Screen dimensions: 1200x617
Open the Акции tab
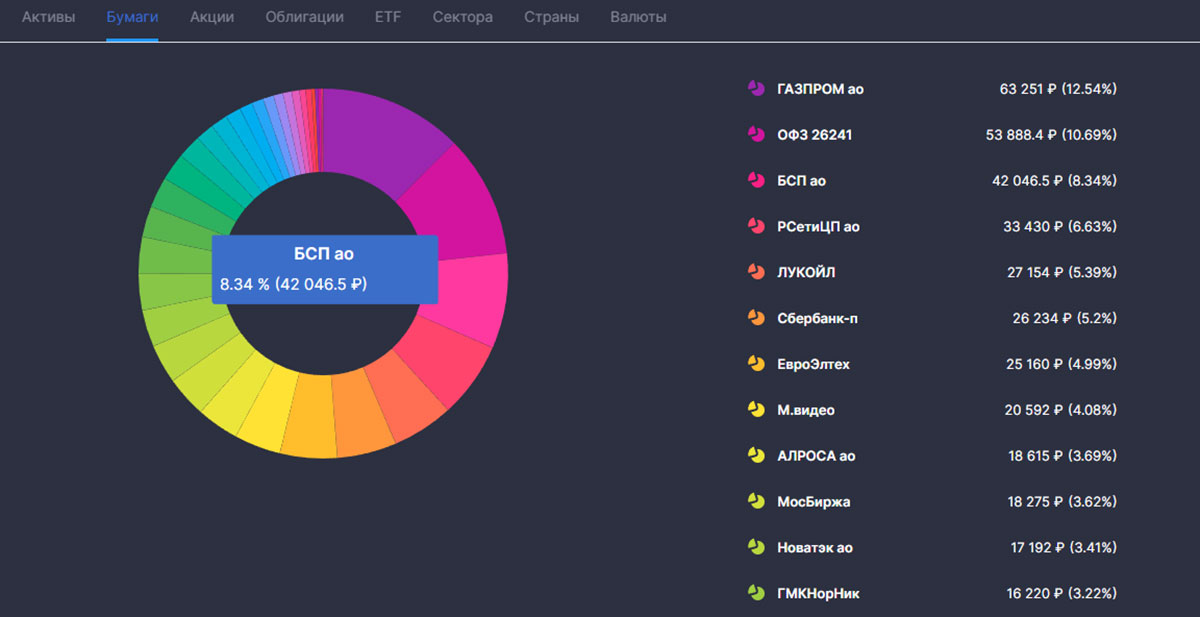tap(212, 17)
